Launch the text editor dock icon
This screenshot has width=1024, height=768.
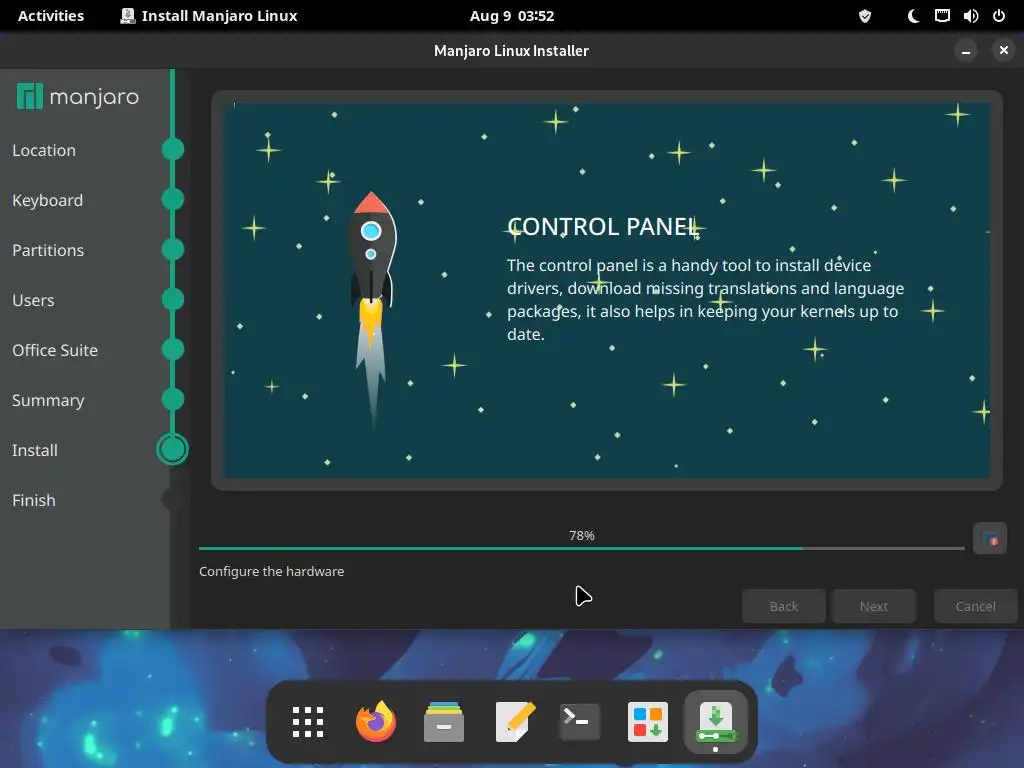tap(515, 722)
